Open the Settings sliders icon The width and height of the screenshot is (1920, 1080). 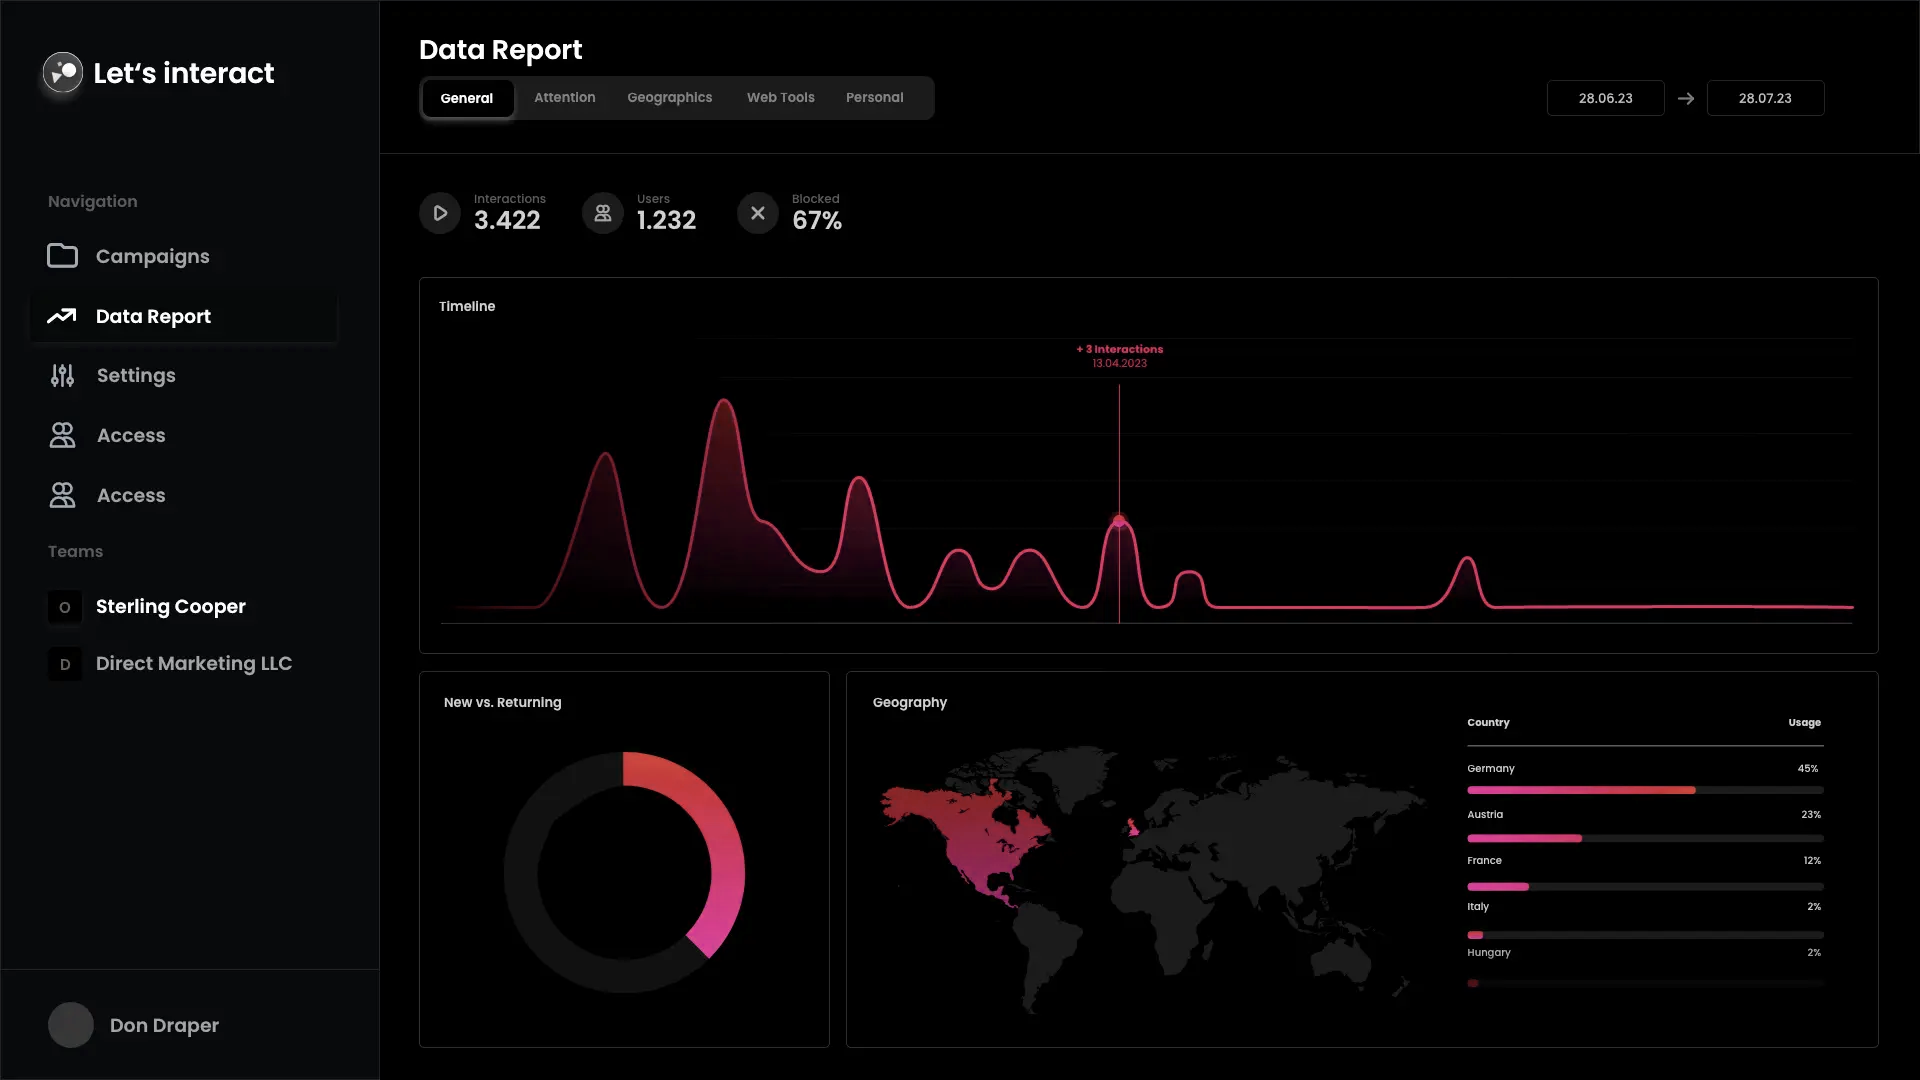point(62,375)
